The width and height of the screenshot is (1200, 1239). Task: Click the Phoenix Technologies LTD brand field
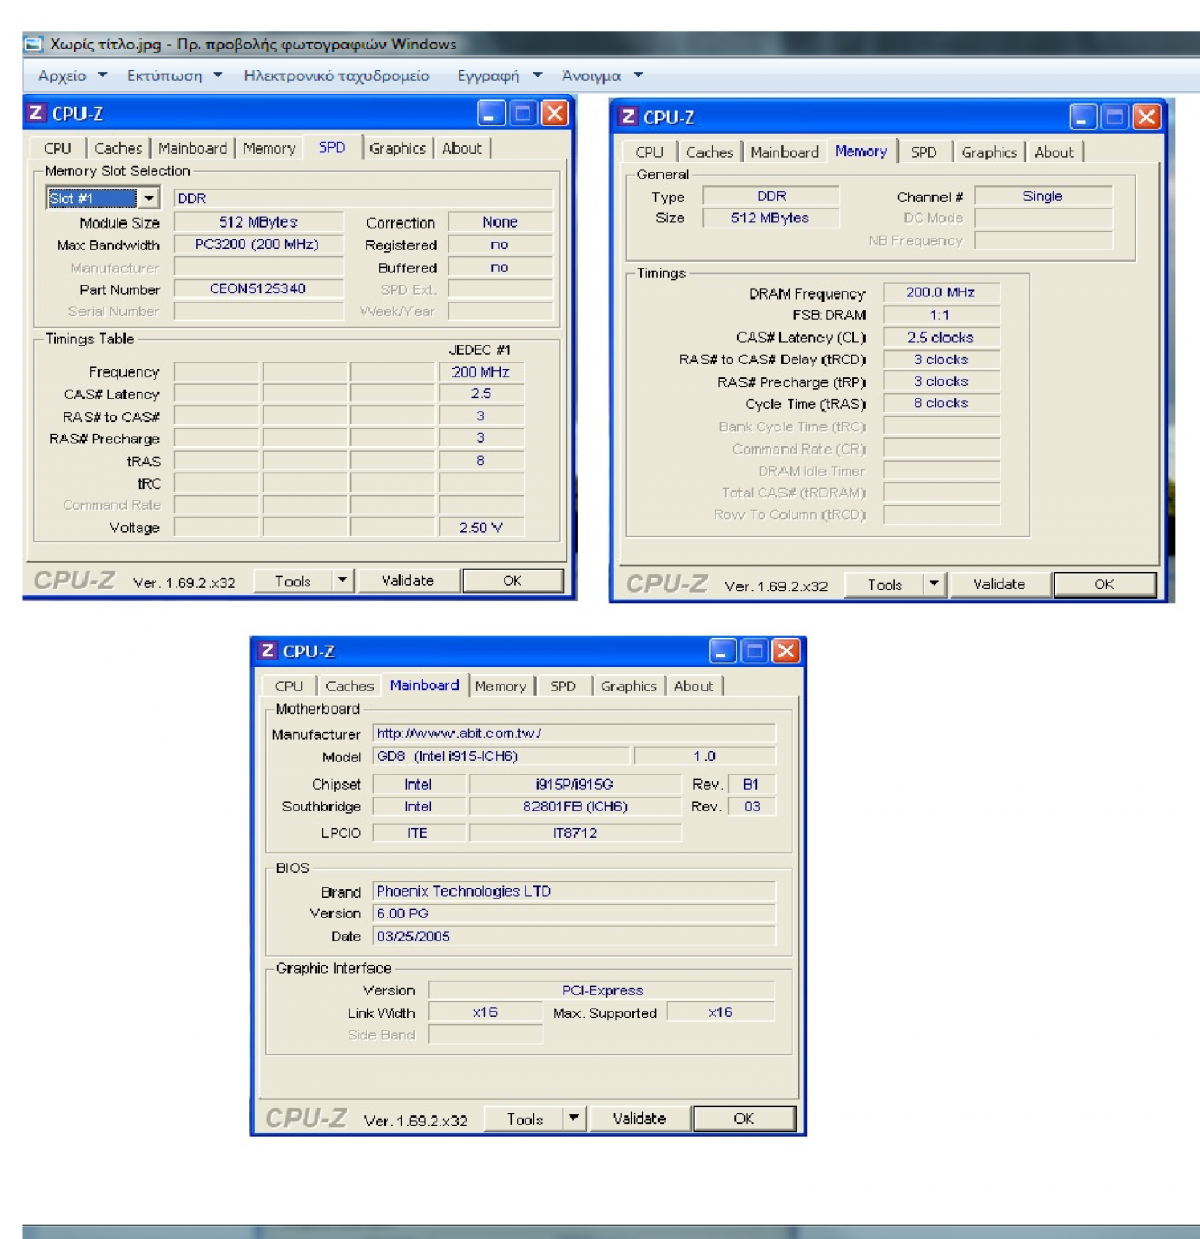574,891
